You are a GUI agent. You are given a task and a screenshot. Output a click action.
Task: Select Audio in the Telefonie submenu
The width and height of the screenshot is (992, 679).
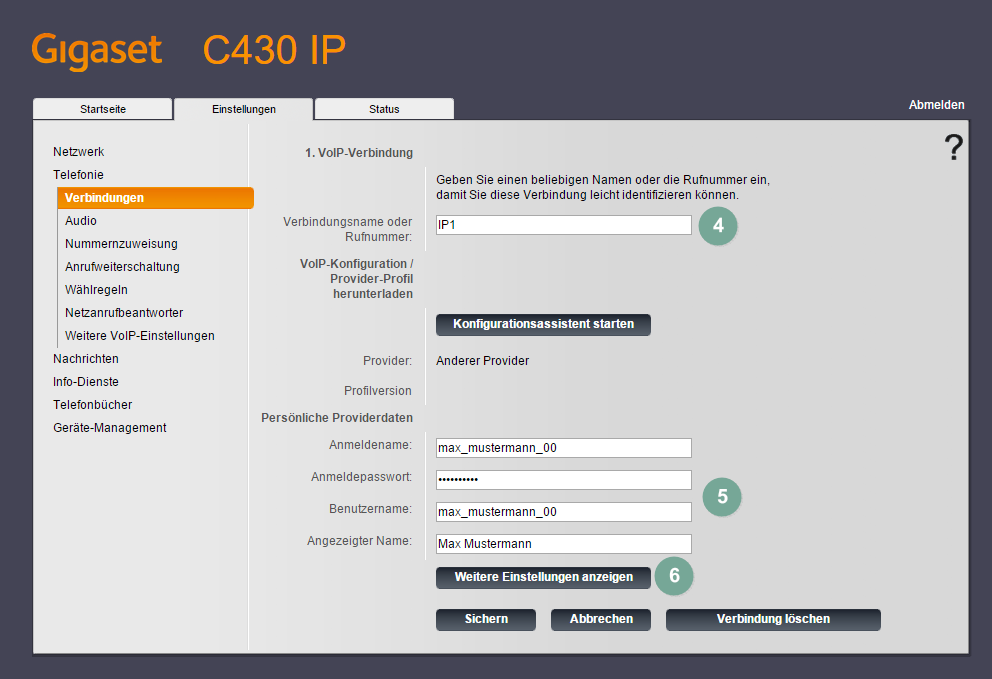tap(81, 221)
